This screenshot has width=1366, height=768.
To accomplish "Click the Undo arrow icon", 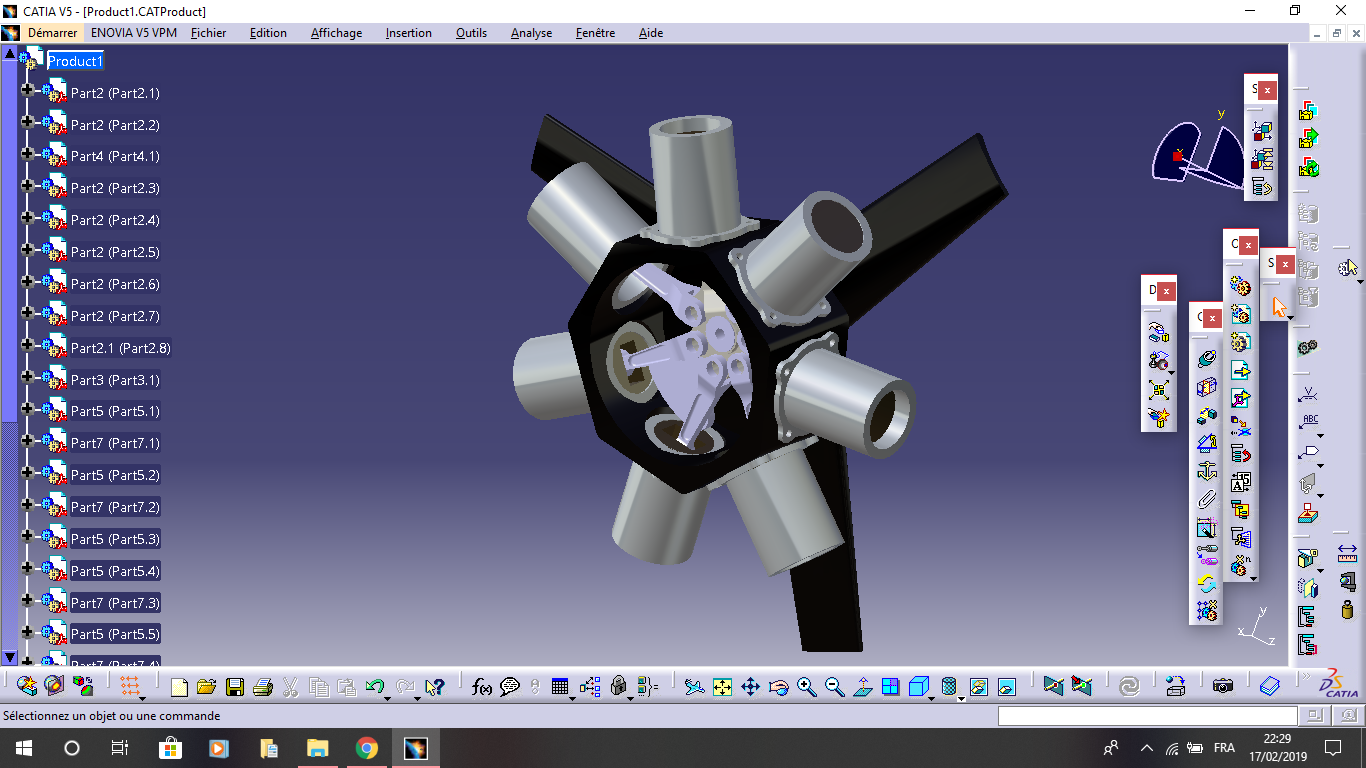I will (375, 687).
